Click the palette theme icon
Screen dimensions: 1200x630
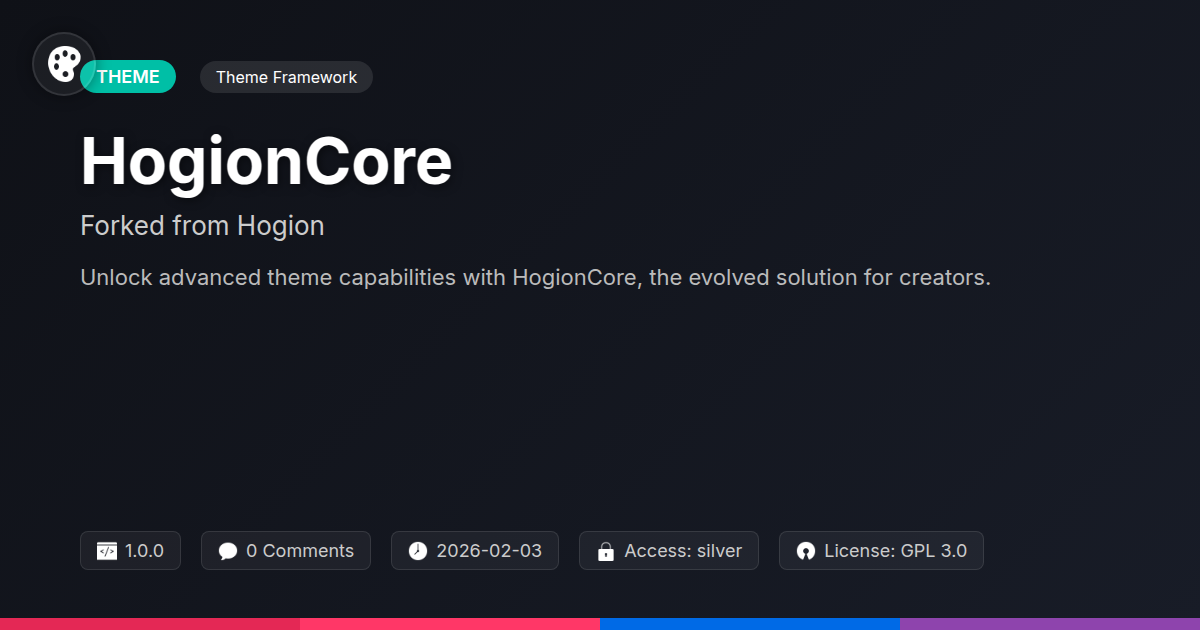pos(64,64)
